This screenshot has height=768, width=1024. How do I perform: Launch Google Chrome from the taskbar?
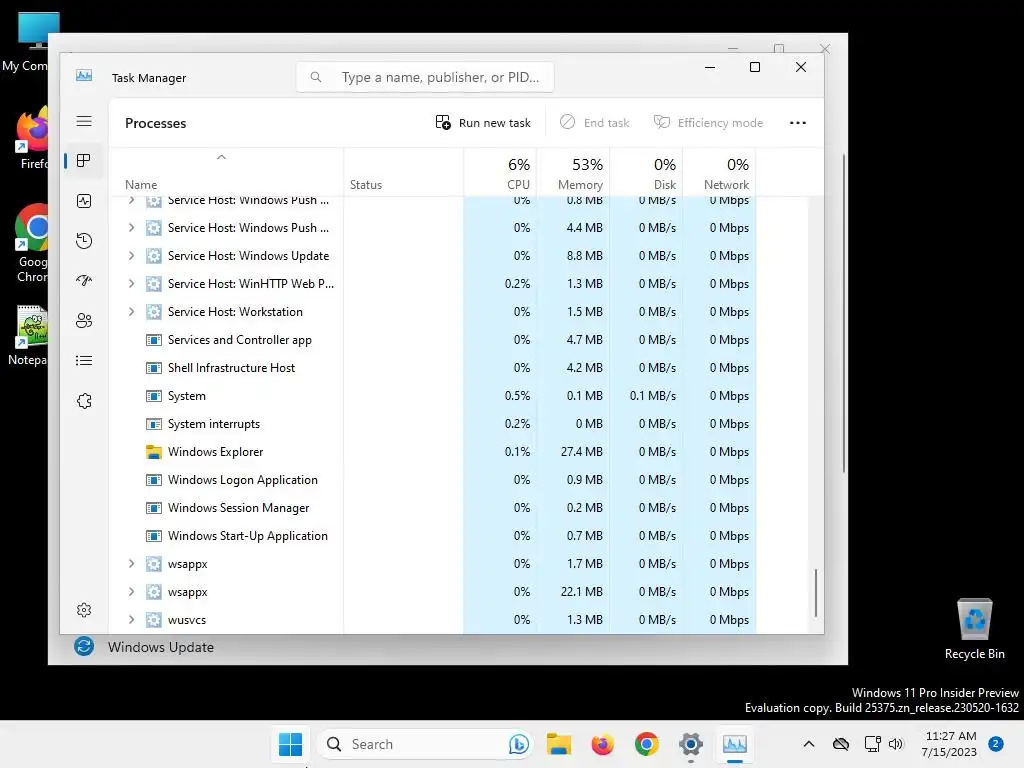point(647,744)
